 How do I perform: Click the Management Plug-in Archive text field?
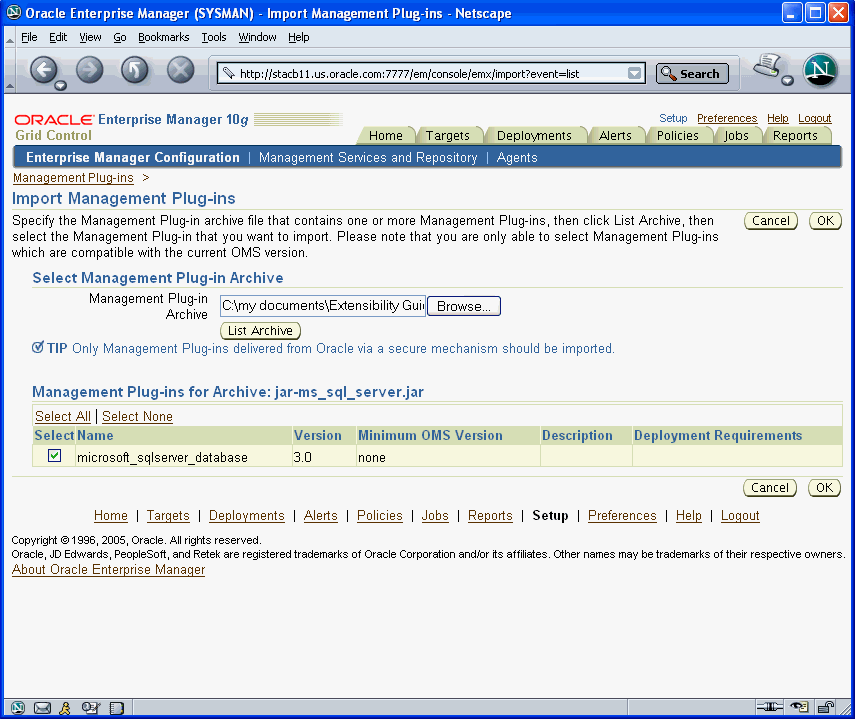click(x=320, y=306)
